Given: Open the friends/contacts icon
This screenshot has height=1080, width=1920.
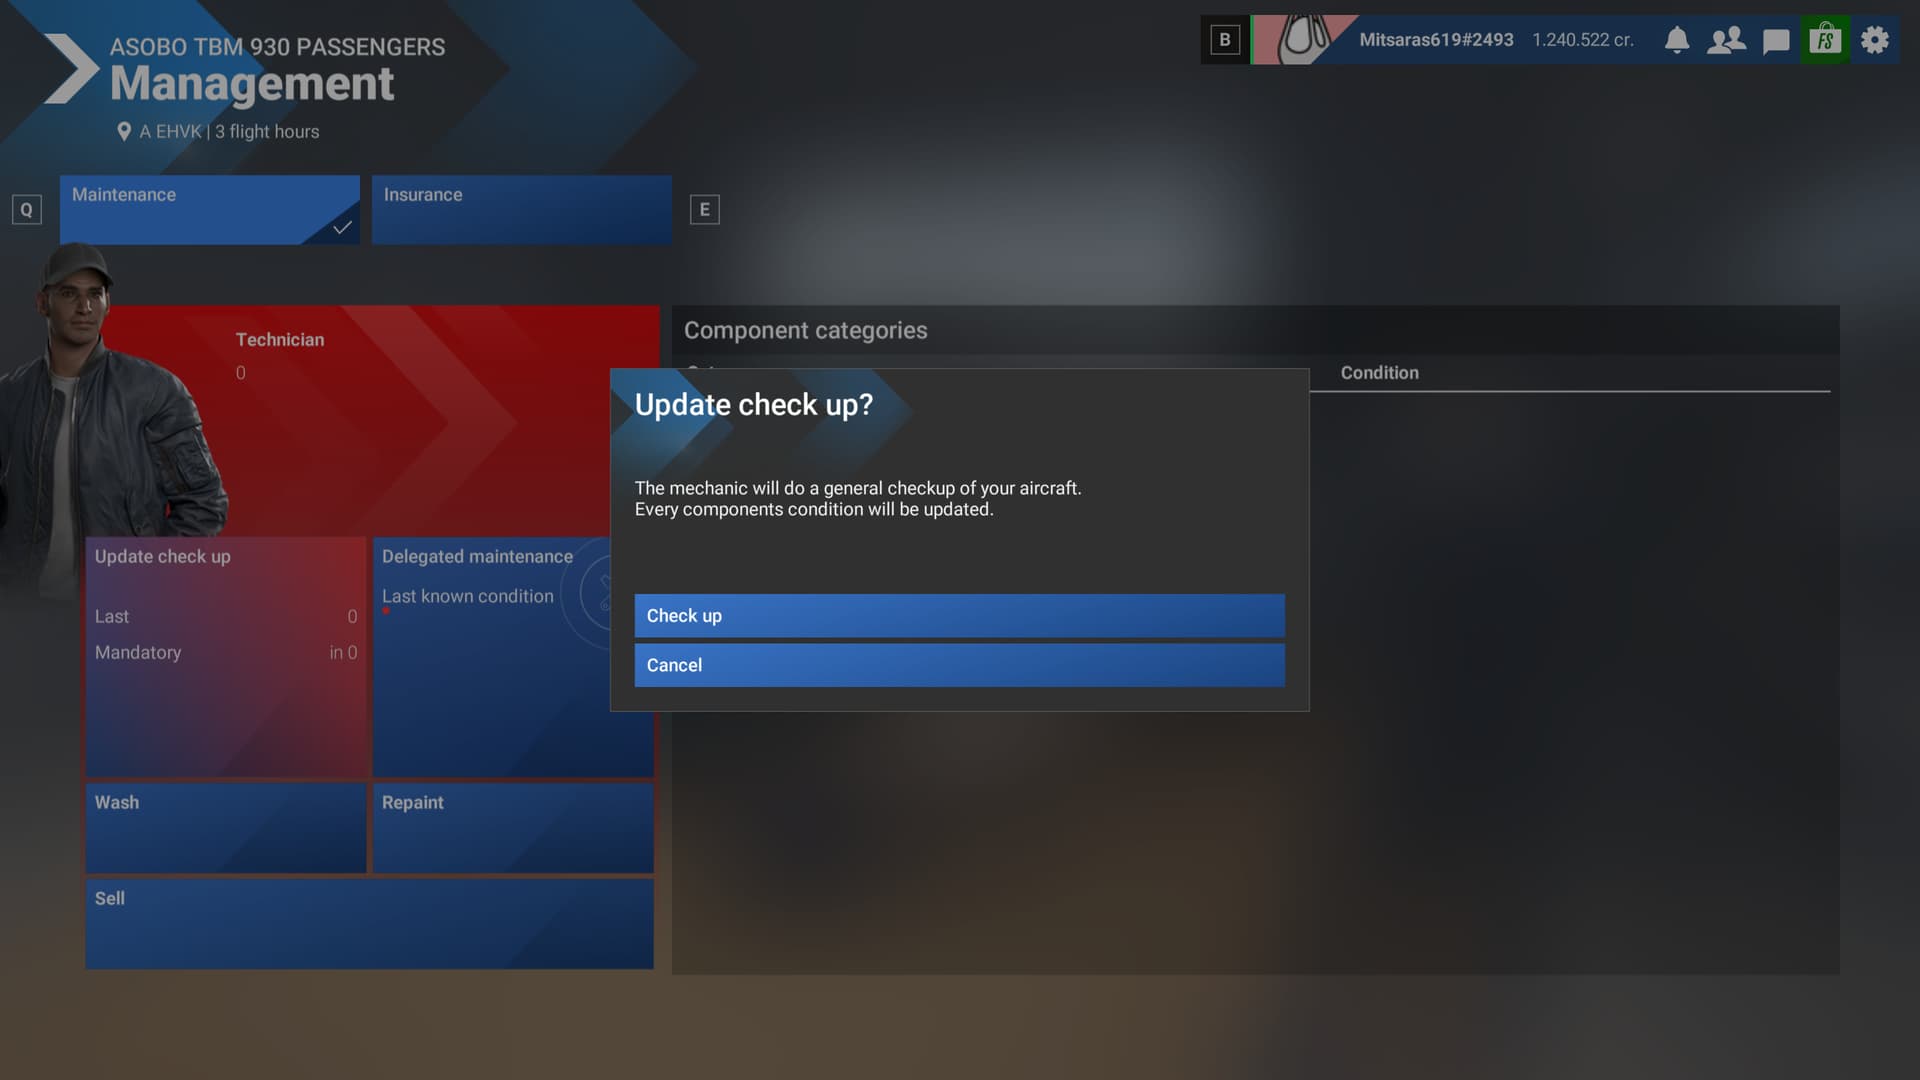Looking at the screenshot, I should pyautogui.click(x=1726, y=40).
